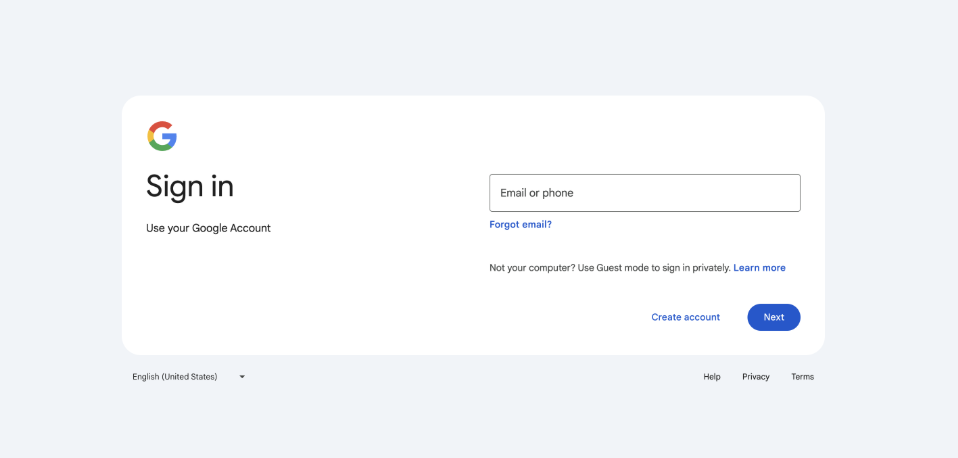Select the Email or phone placeholder text
Screen dimensions: 958x458
[537, 193]
